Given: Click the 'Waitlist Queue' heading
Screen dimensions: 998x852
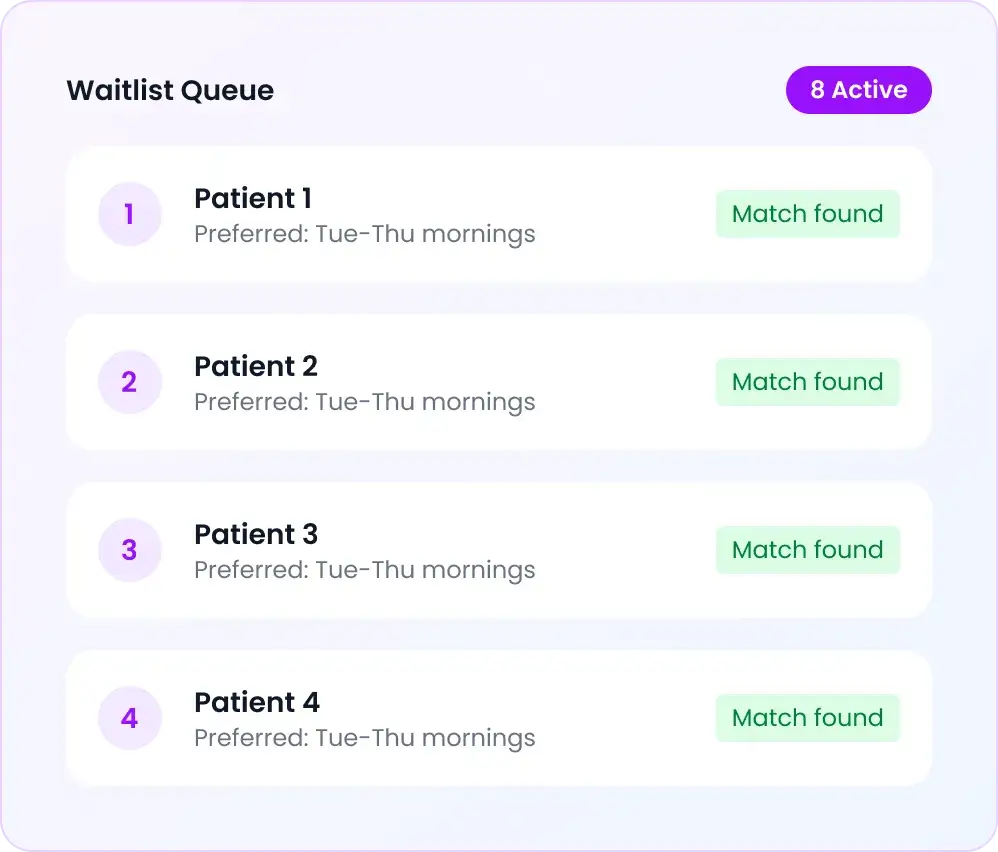Looking at the screenshot, I should 169,90.
